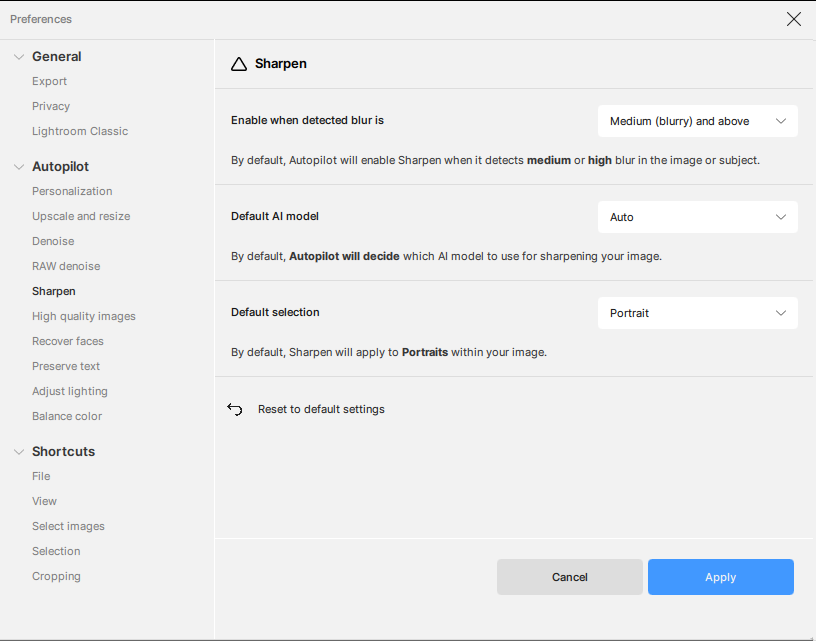
Task: Open the detected blur level dropdown
Action: coord(697,121)
